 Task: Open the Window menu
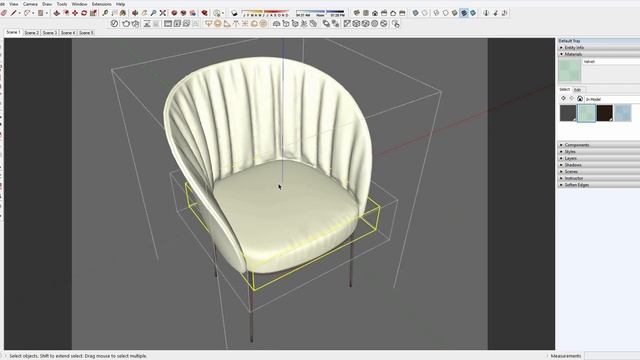(x=79, y=4)
